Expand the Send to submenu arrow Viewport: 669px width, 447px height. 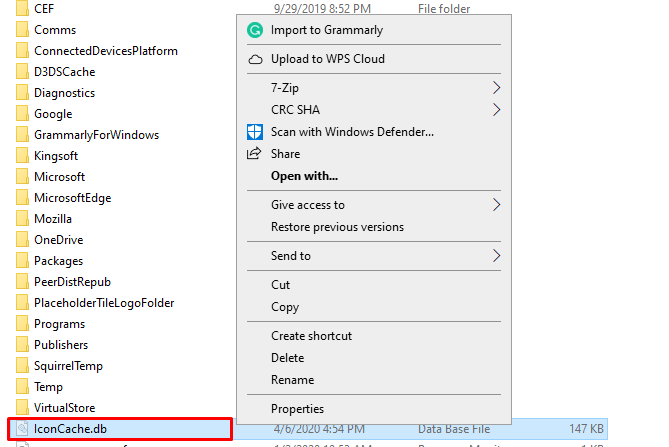pyautogui.click(x=497, y=256)
